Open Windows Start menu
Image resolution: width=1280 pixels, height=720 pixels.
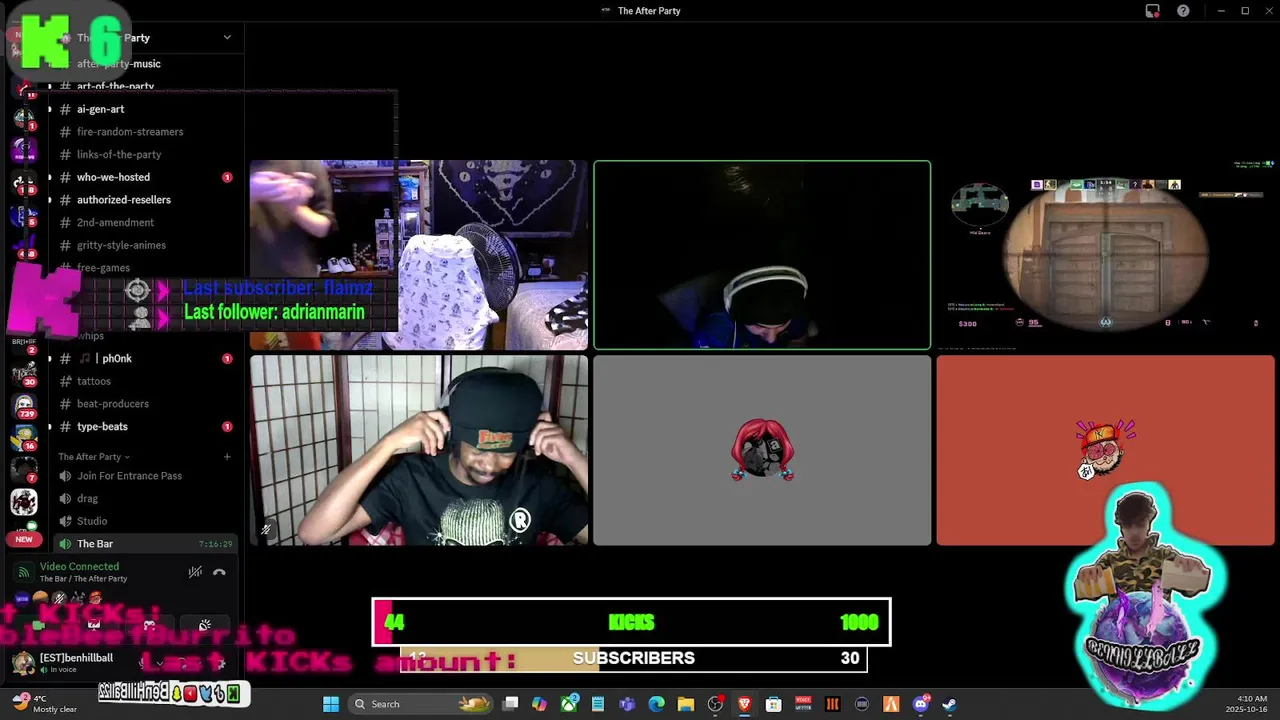click(x=331, y=704)
